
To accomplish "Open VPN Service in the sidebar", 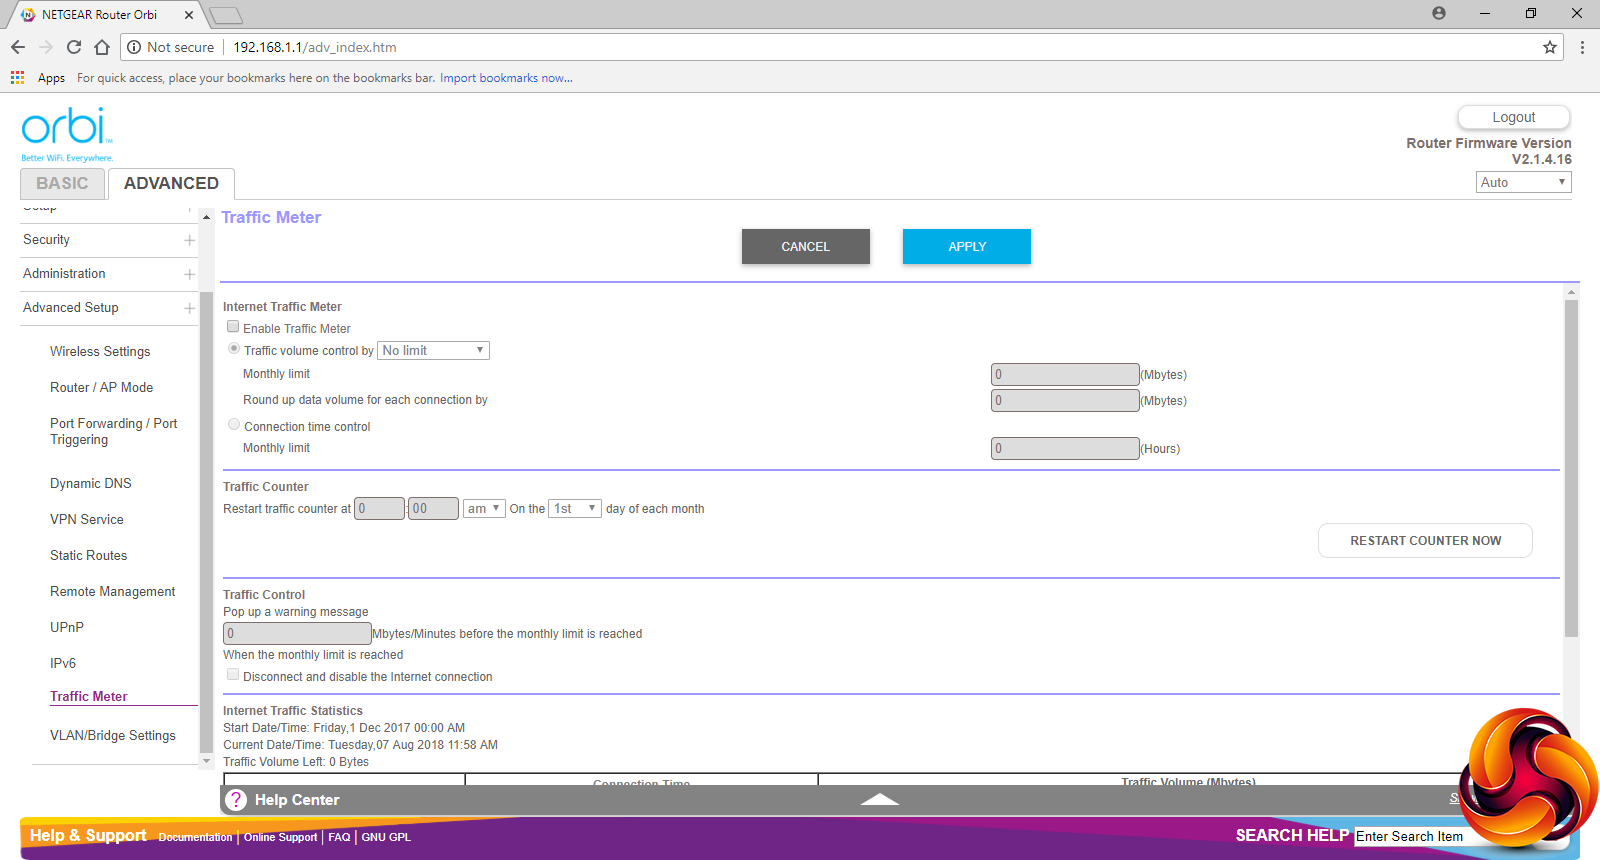I will pos(87,520).
